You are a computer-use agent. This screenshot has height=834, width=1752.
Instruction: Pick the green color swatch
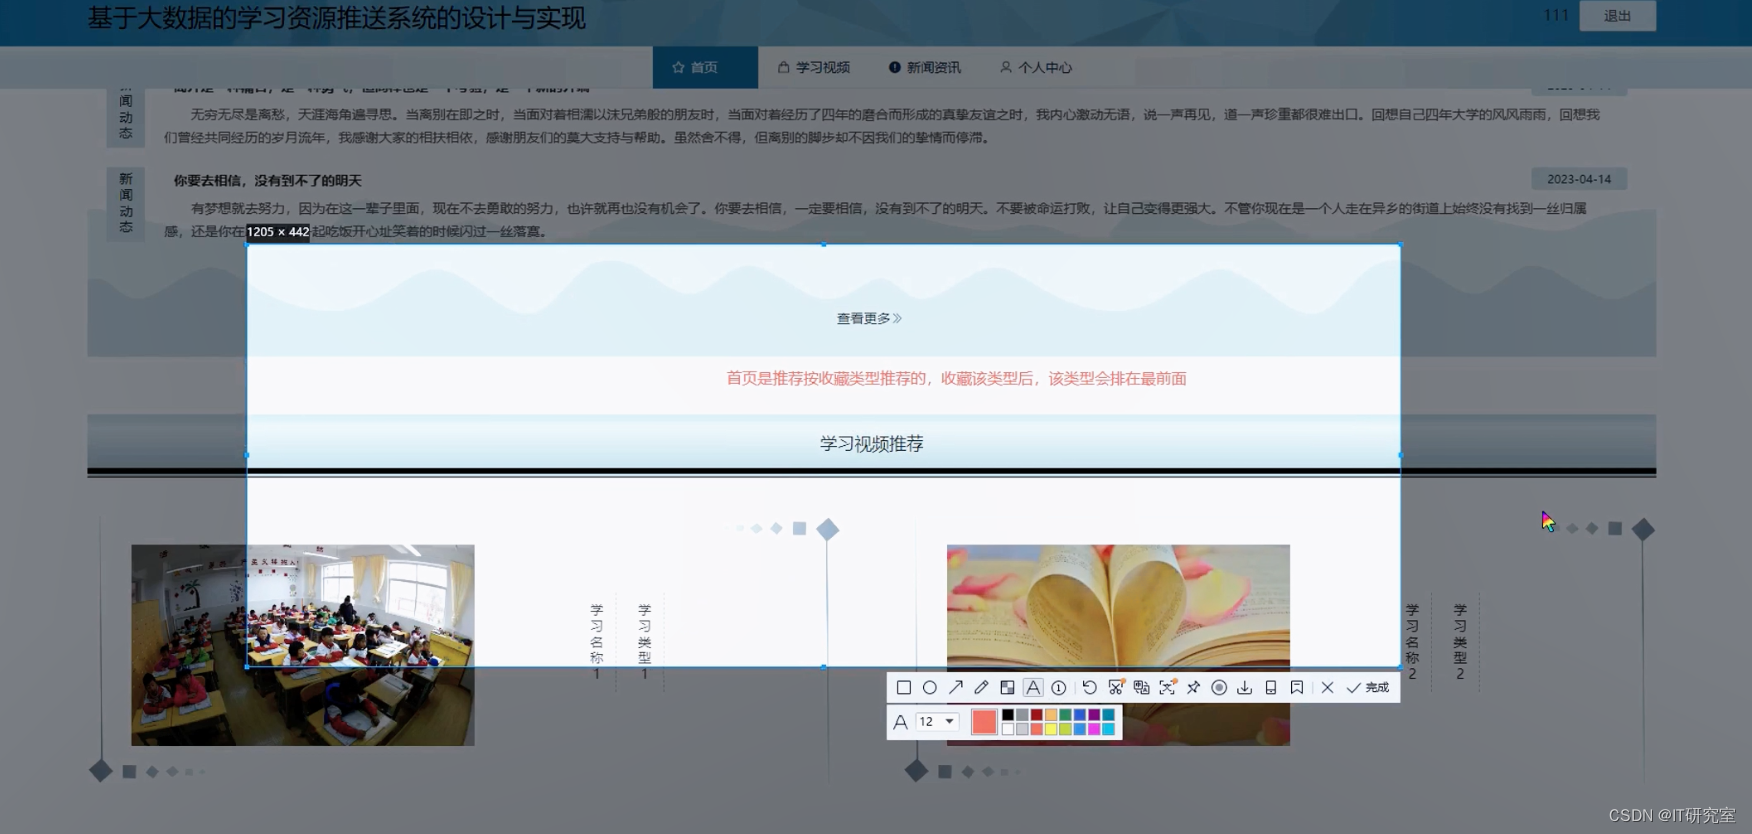click(1065, 715)
